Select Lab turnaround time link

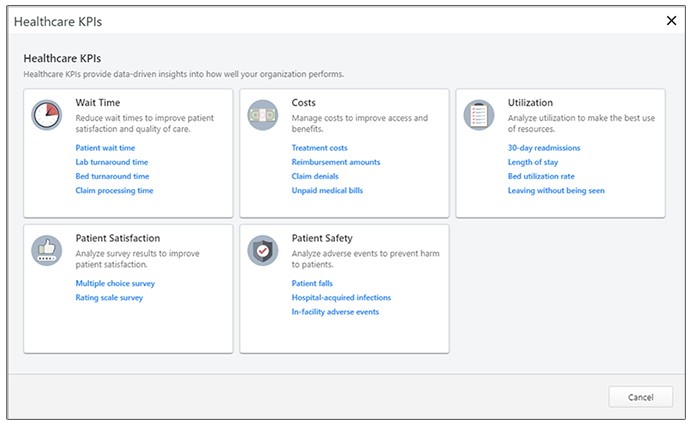click(112, 162)
